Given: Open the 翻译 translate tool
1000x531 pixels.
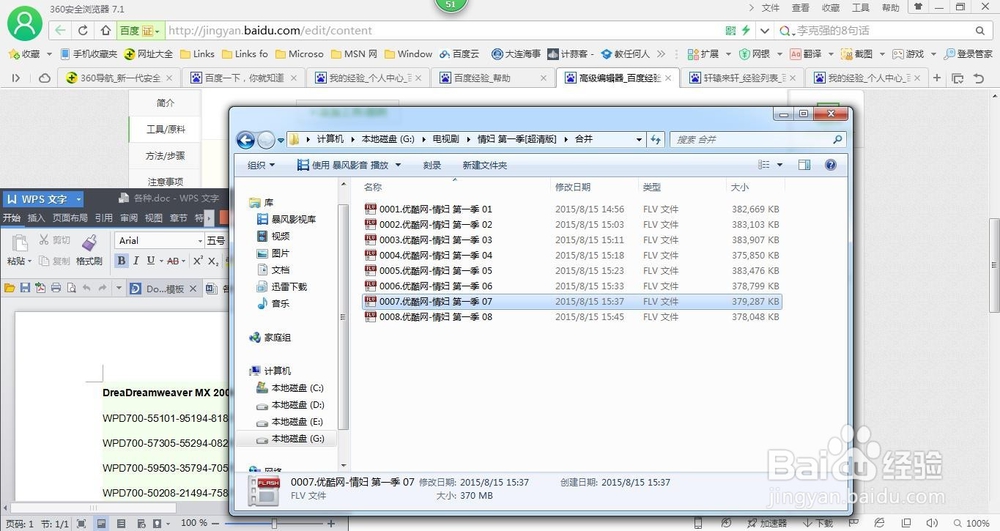Looking at the screenshot, I should click(x=805, y=54).
